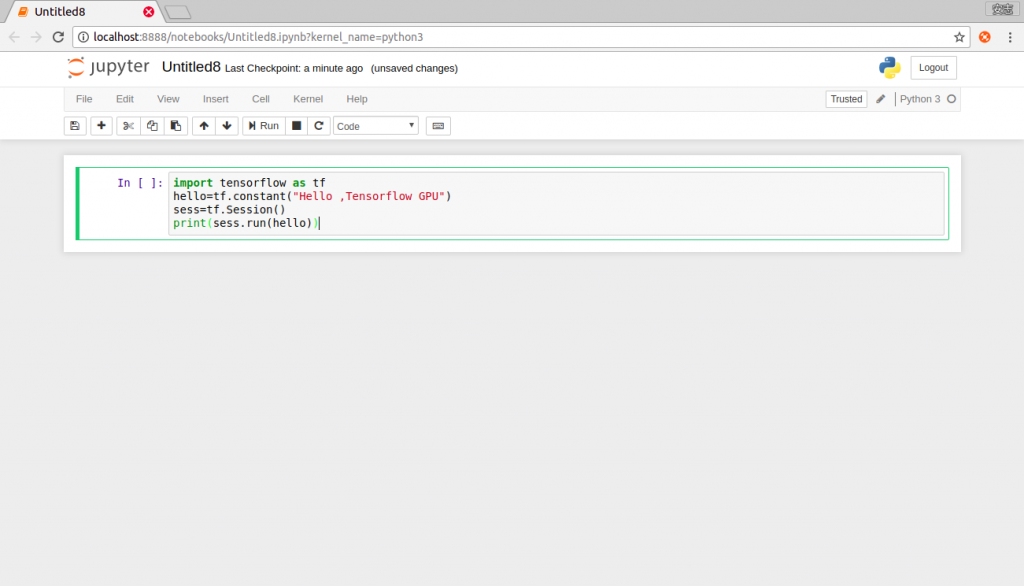The height and width of the screenshot is (586, 1024).
Task: Interrupt the kernel with stop icon
Action: tap(296, 126)
